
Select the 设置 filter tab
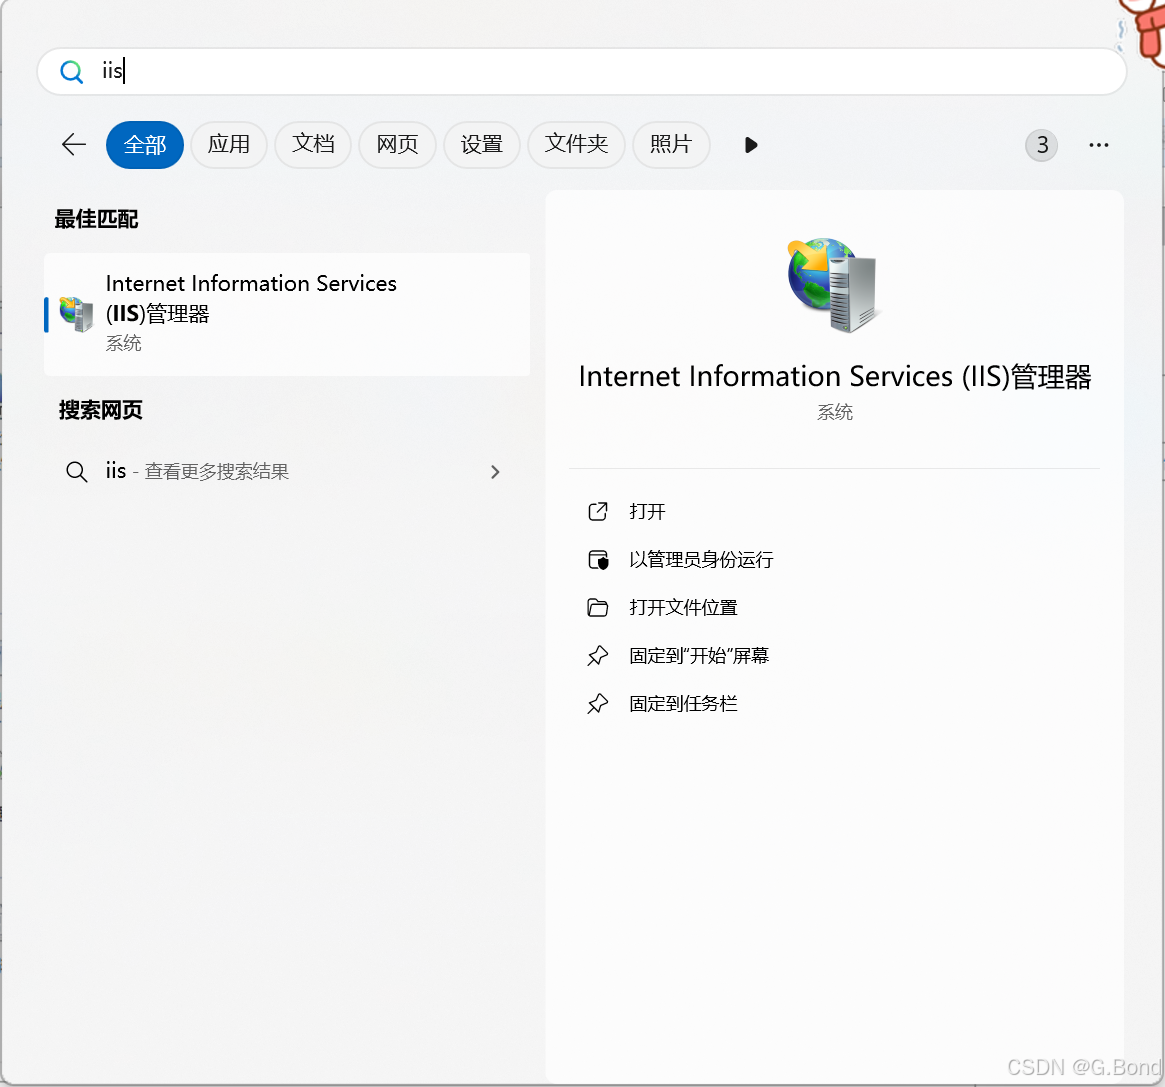tap(481, 145)
